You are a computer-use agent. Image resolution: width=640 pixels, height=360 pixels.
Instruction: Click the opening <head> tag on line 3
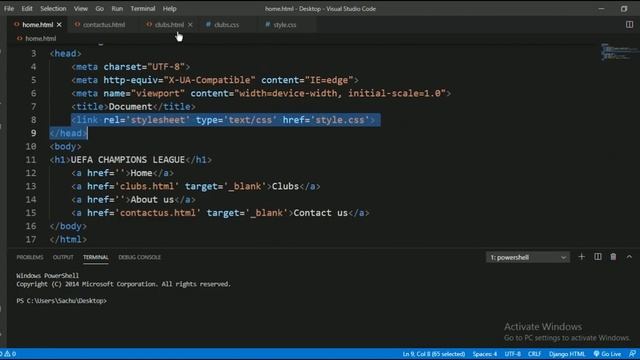(65, 53)
